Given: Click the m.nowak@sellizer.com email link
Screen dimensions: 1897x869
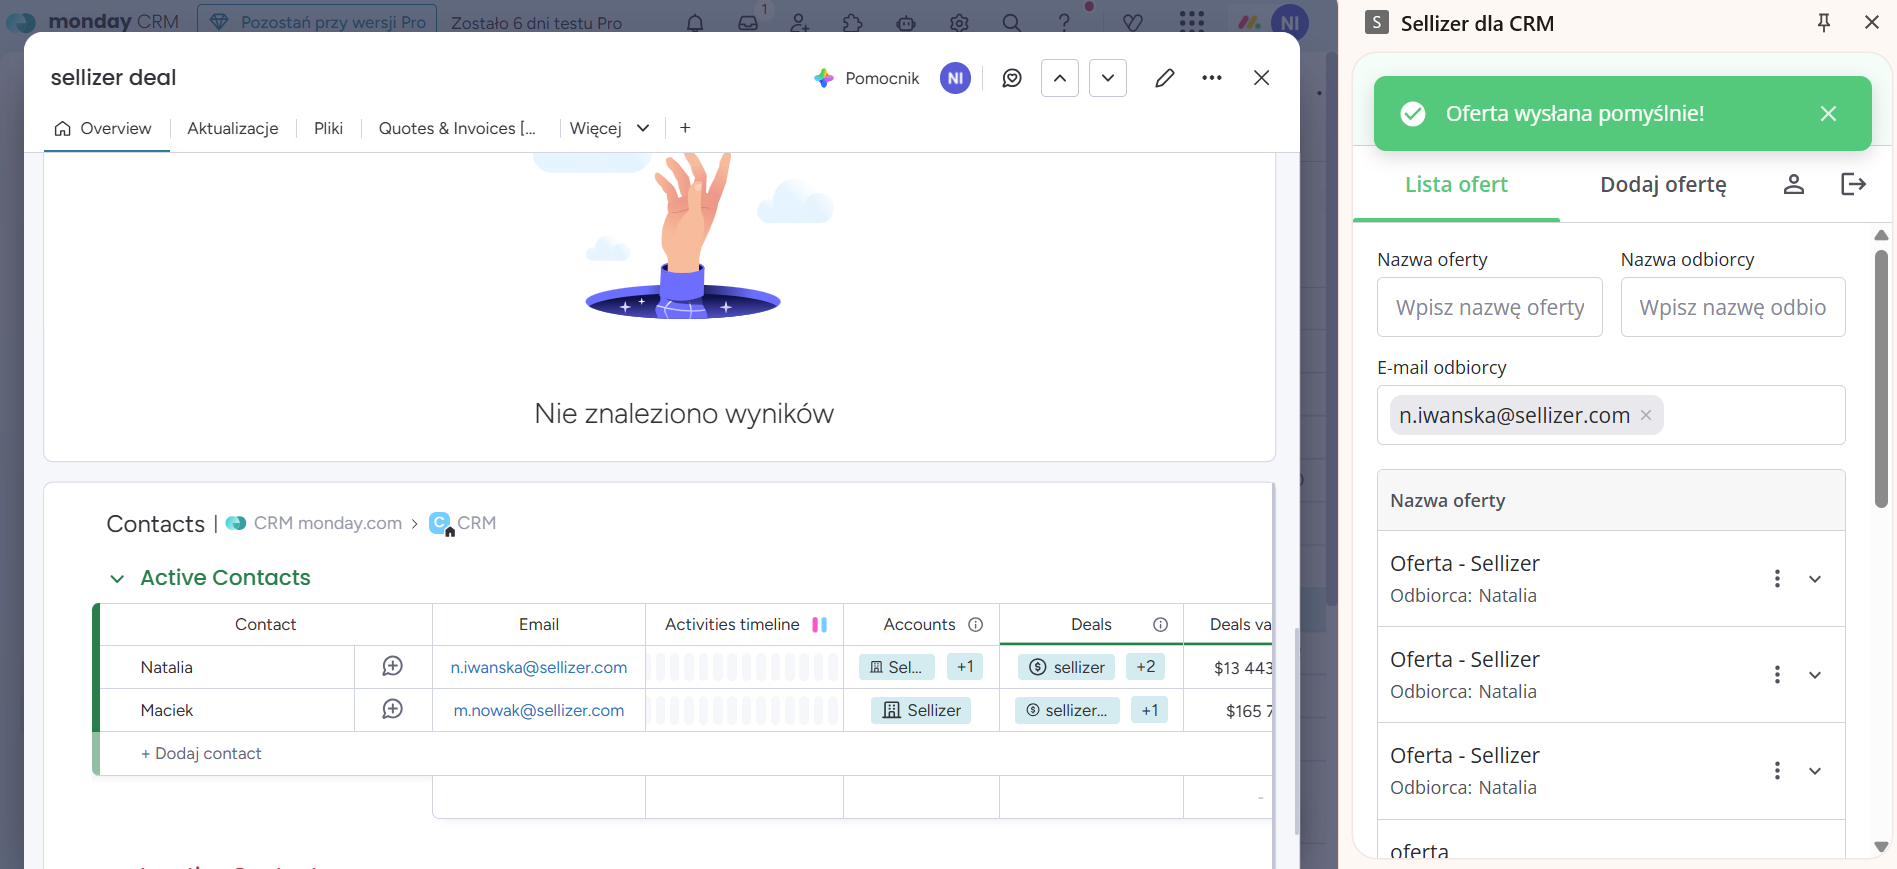Looking at the screenshot, I should (539, 710).
